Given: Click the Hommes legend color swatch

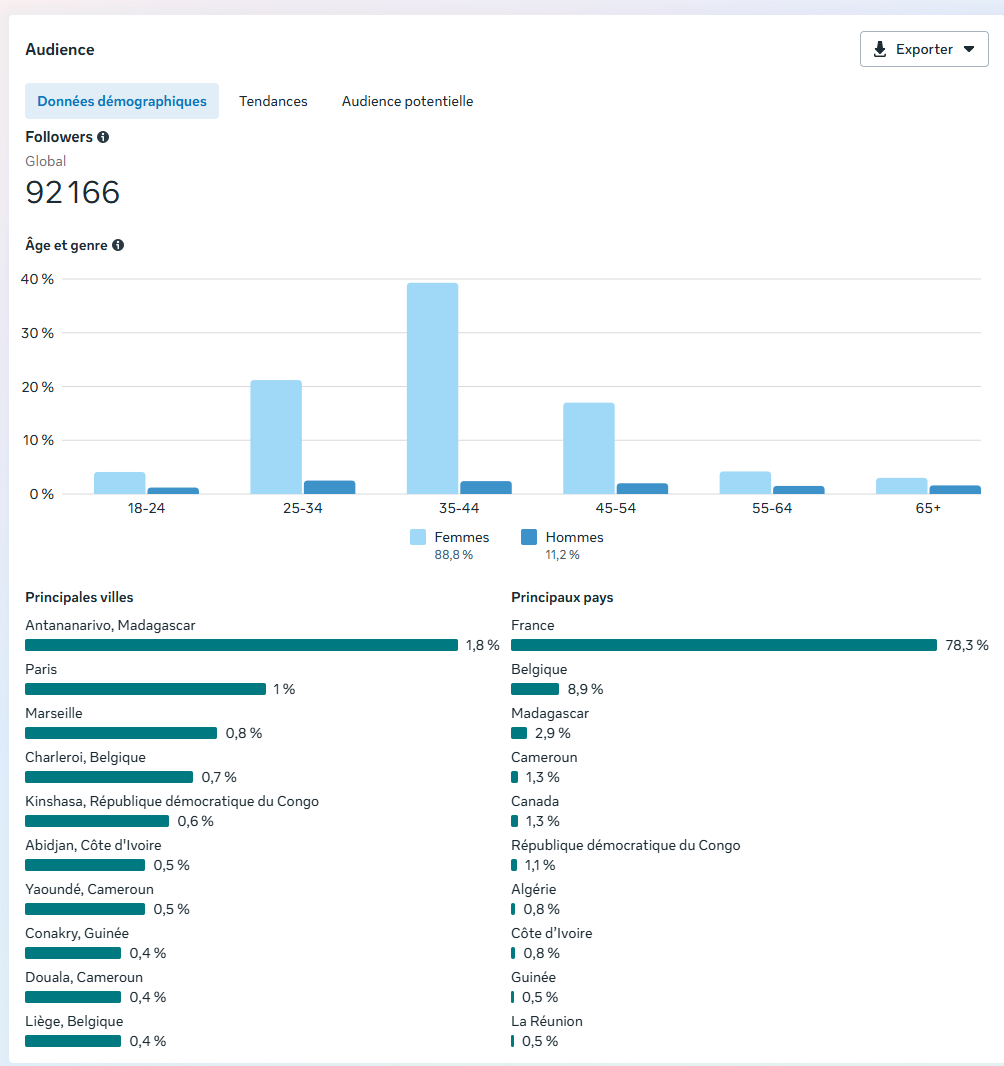Looking at the screenshot, I should click(529, 538).
